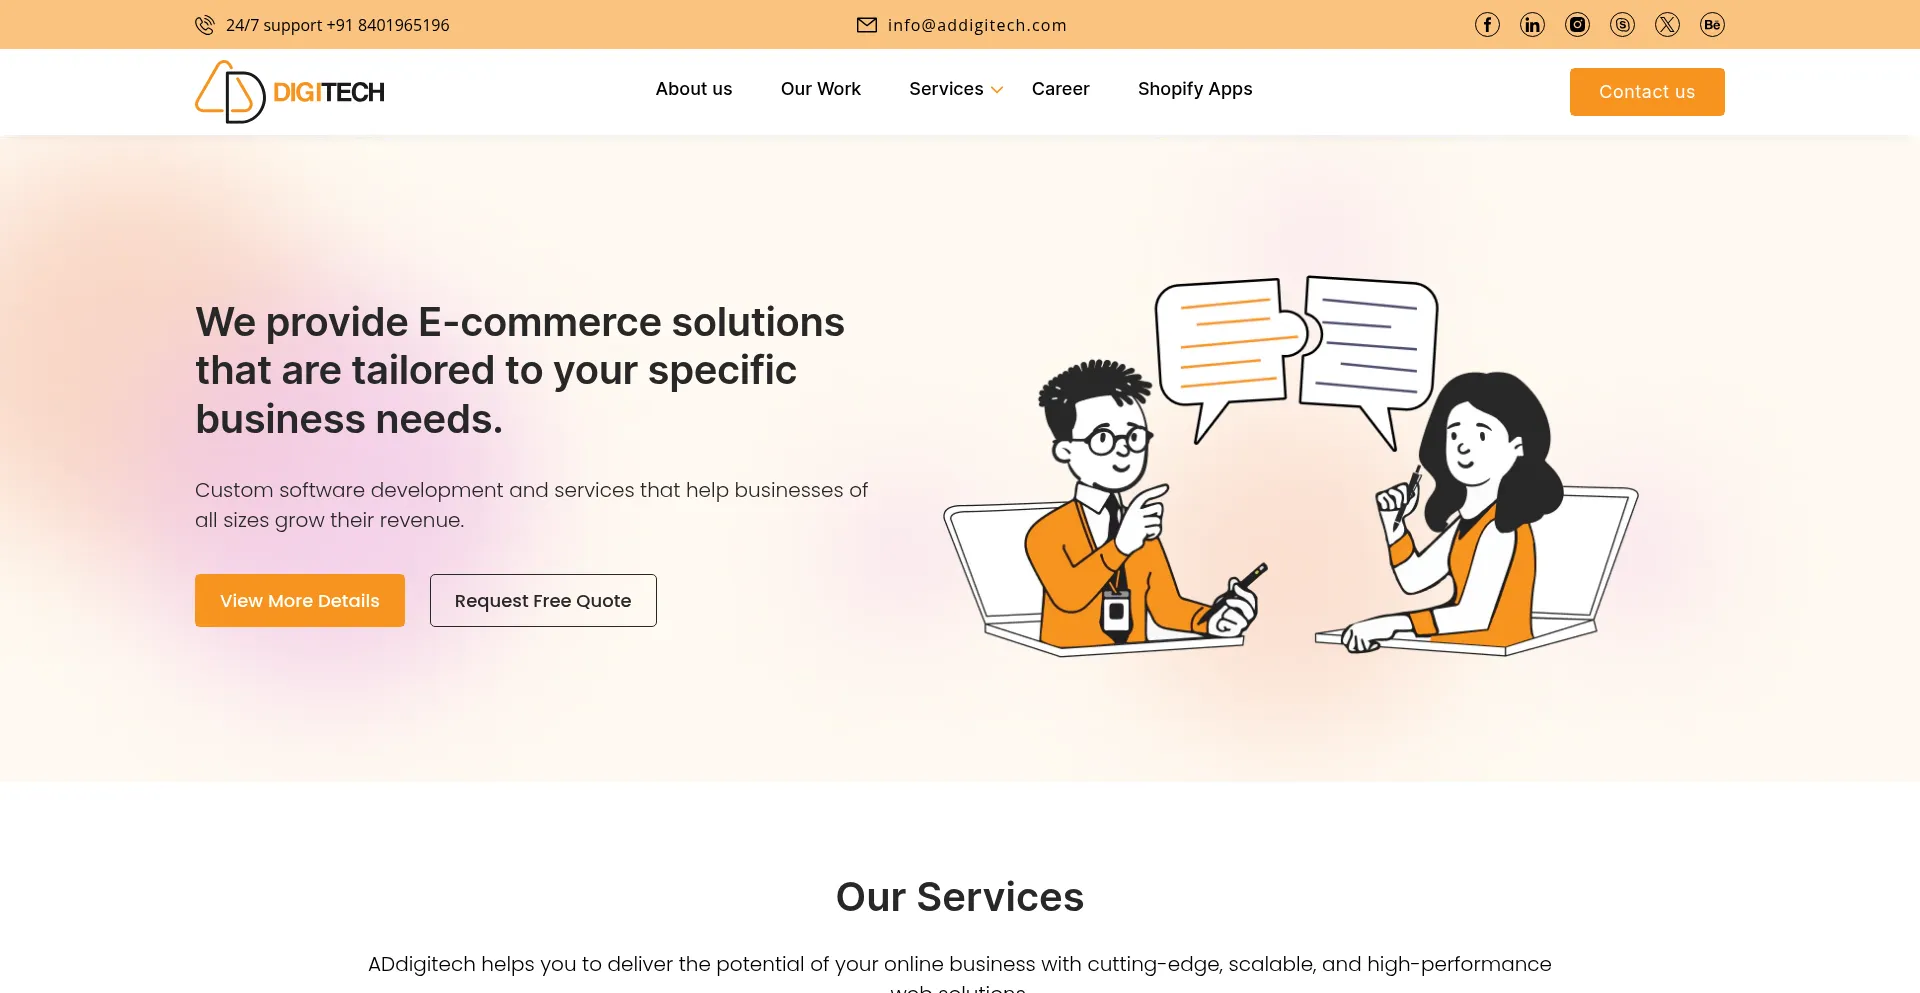
Task: Navigate to the Career page
Action: 1061,89
